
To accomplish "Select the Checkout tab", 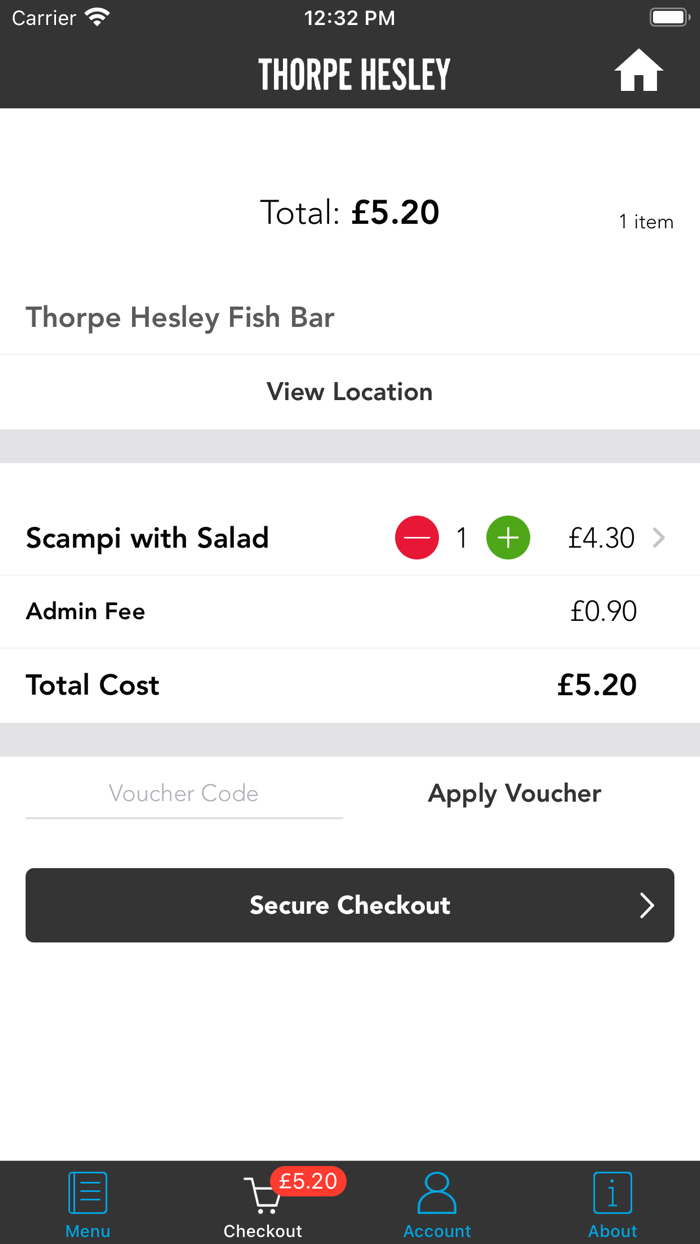I will (x=262, y=1202).
